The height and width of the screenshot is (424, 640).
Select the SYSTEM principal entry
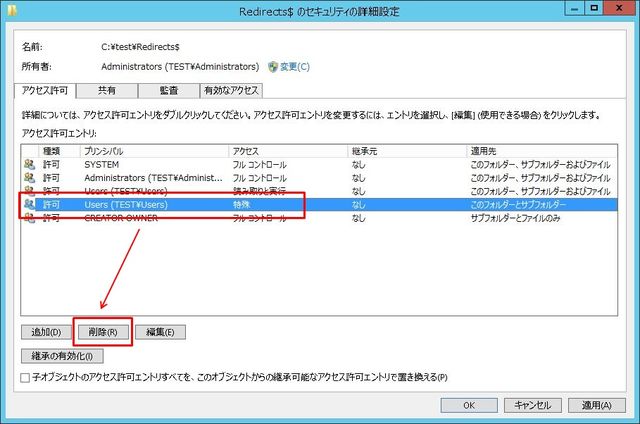point(319,164)
